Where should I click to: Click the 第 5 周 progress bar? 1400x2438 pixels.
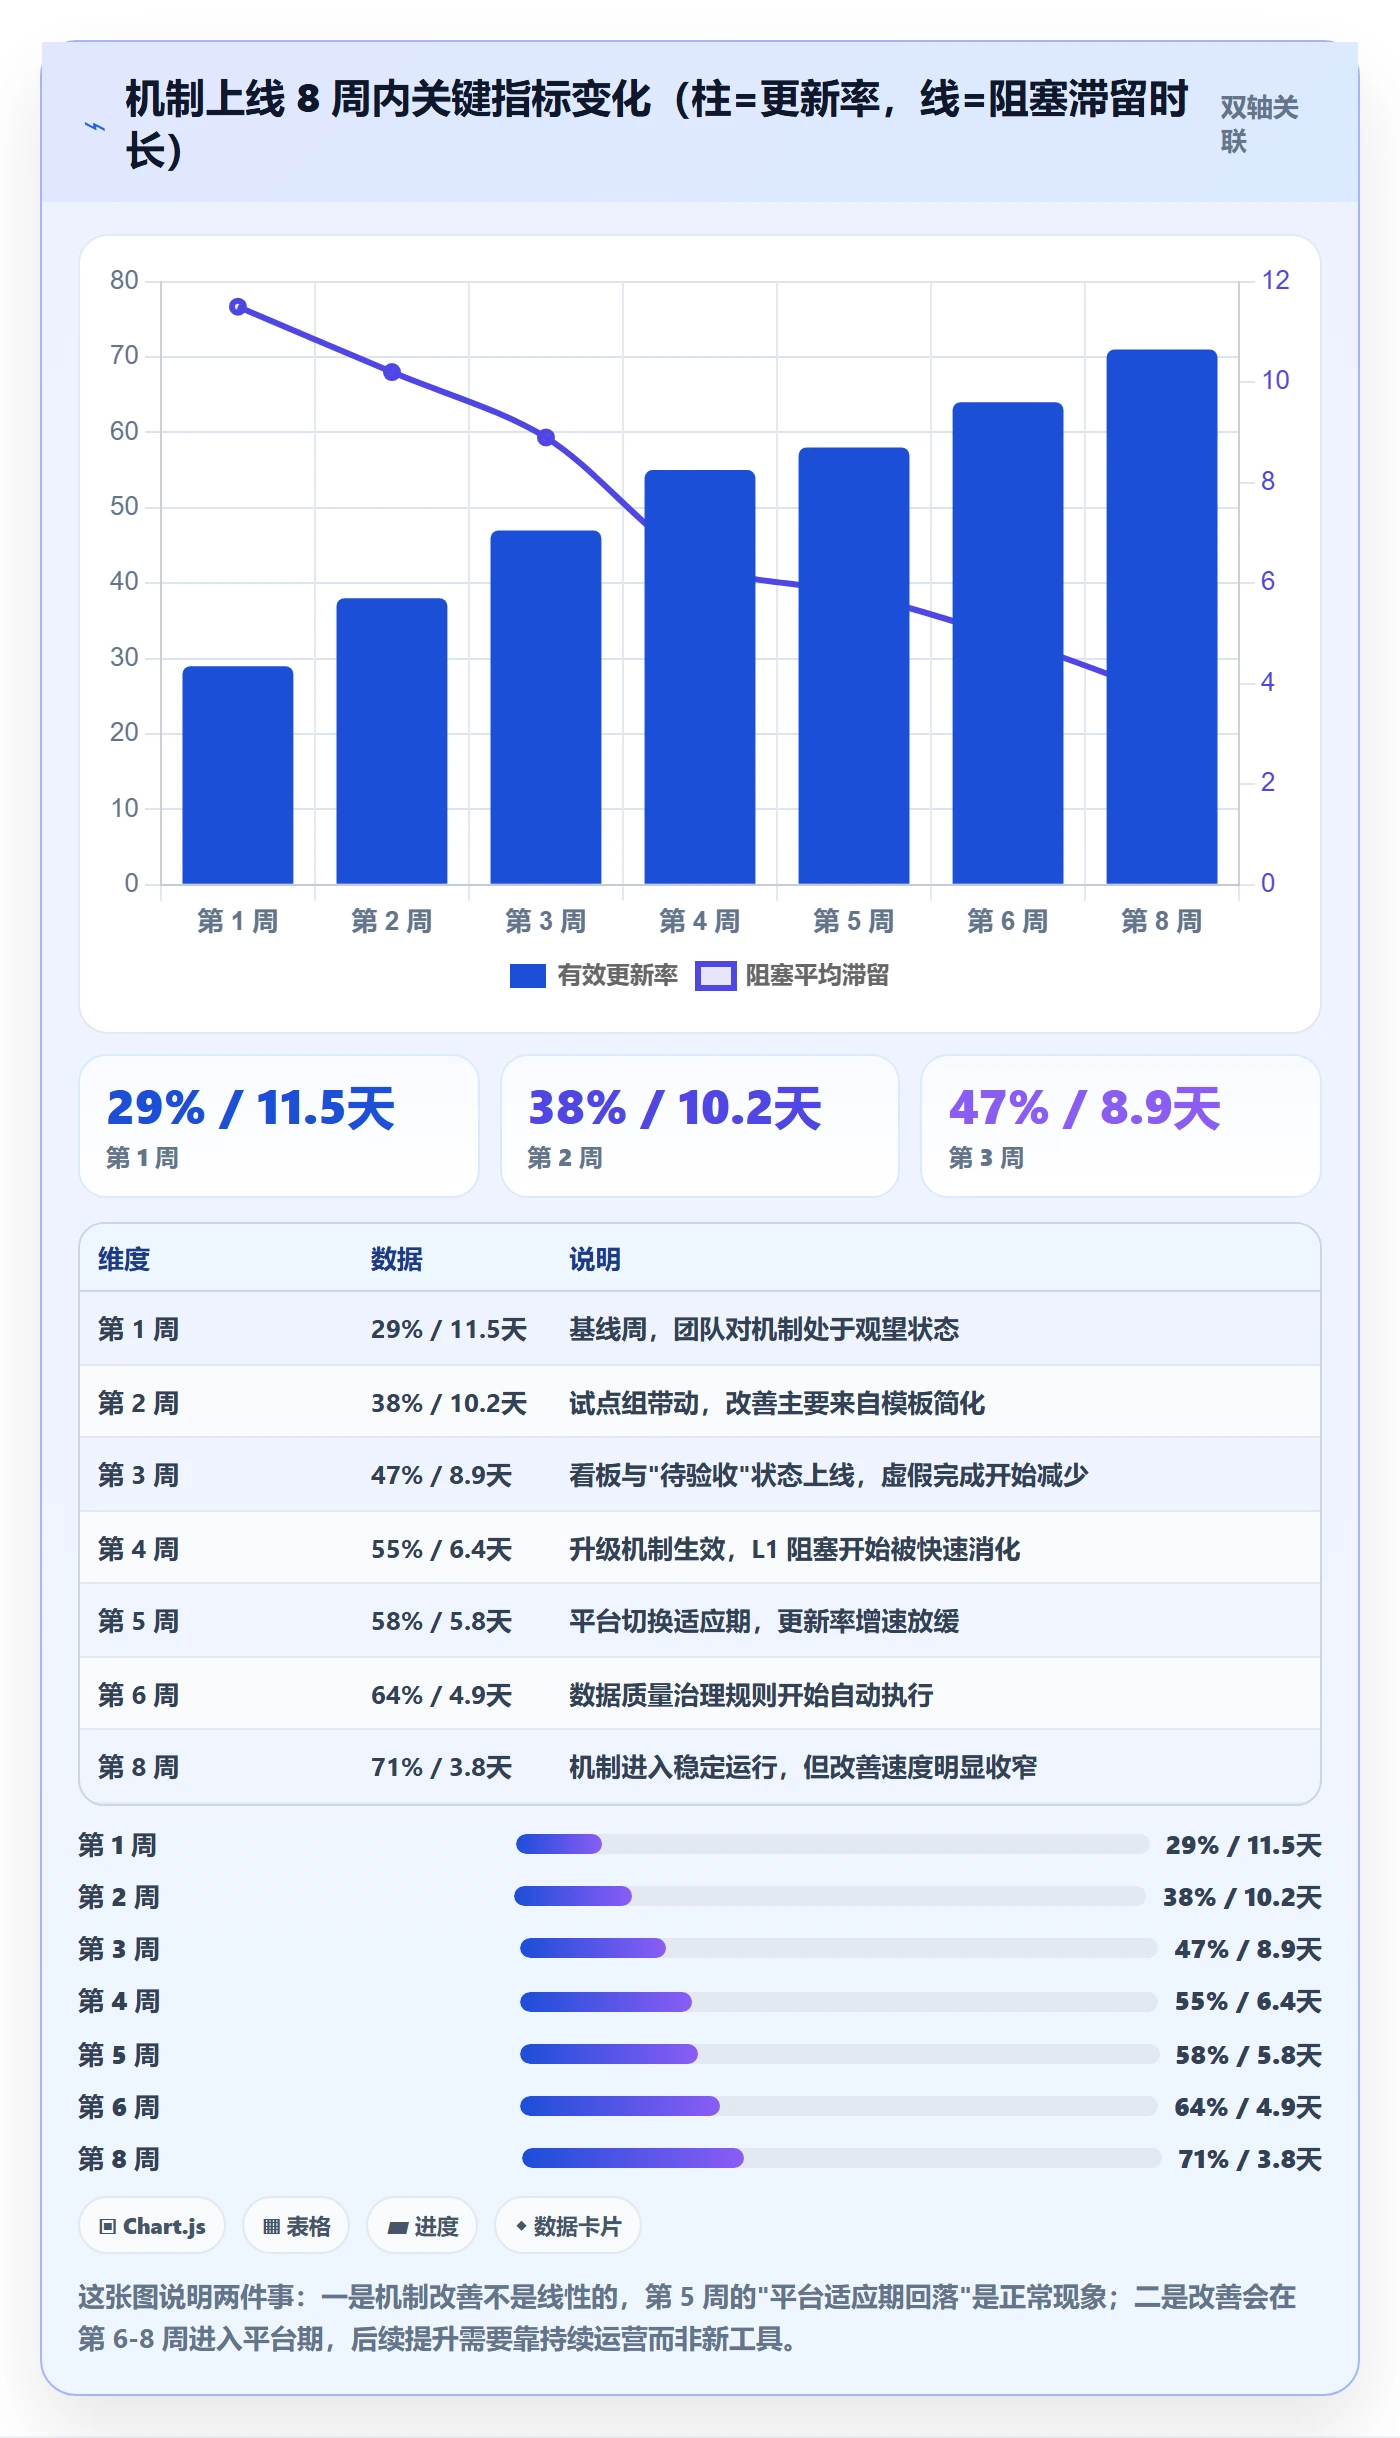839,2054
